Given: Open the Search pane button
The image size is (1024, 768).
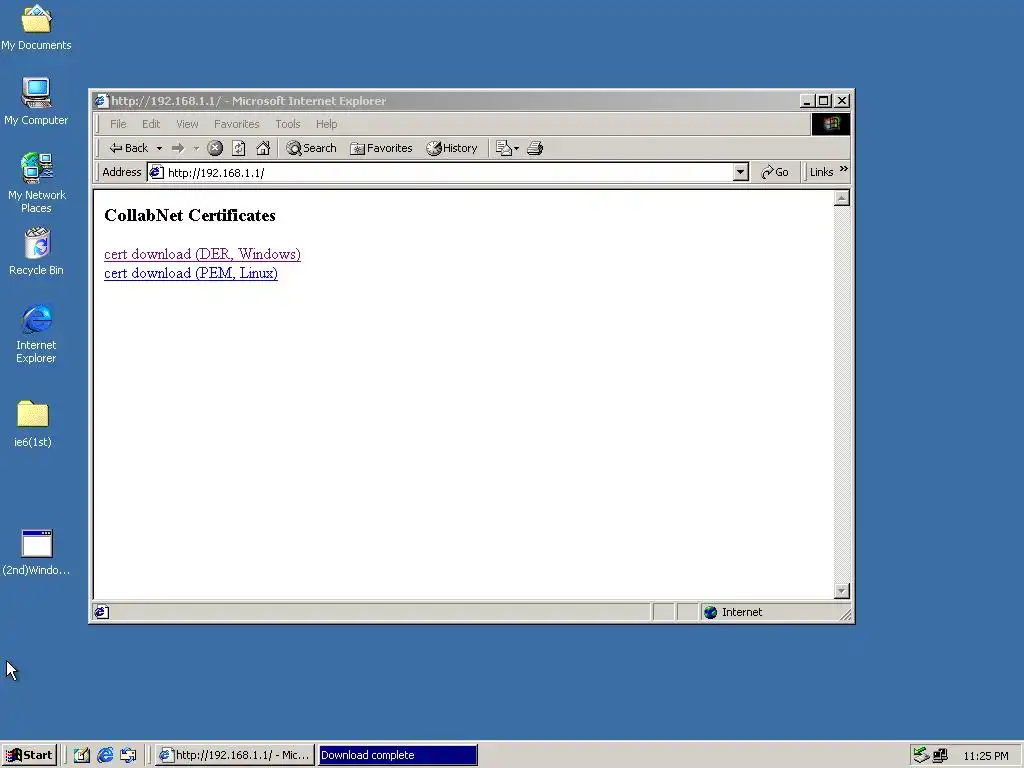Looking at the screenshot, I should click(312, 148).
